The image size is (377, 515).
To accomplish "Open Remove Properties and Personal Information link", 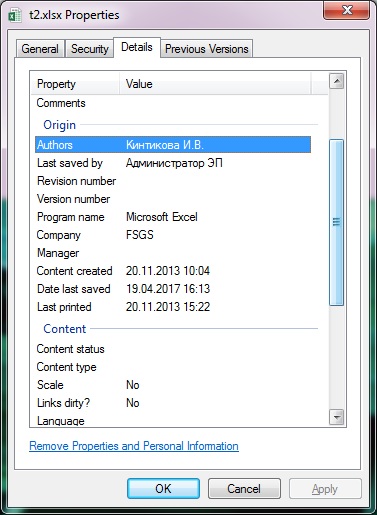I will [x=134, y=446].
